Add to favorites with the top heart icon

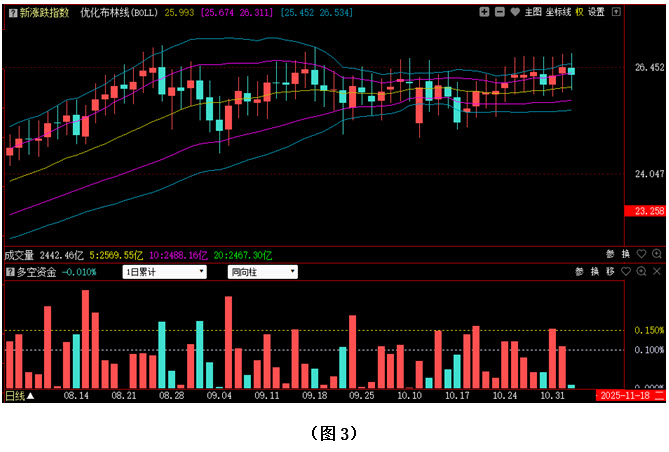point(514,12)
